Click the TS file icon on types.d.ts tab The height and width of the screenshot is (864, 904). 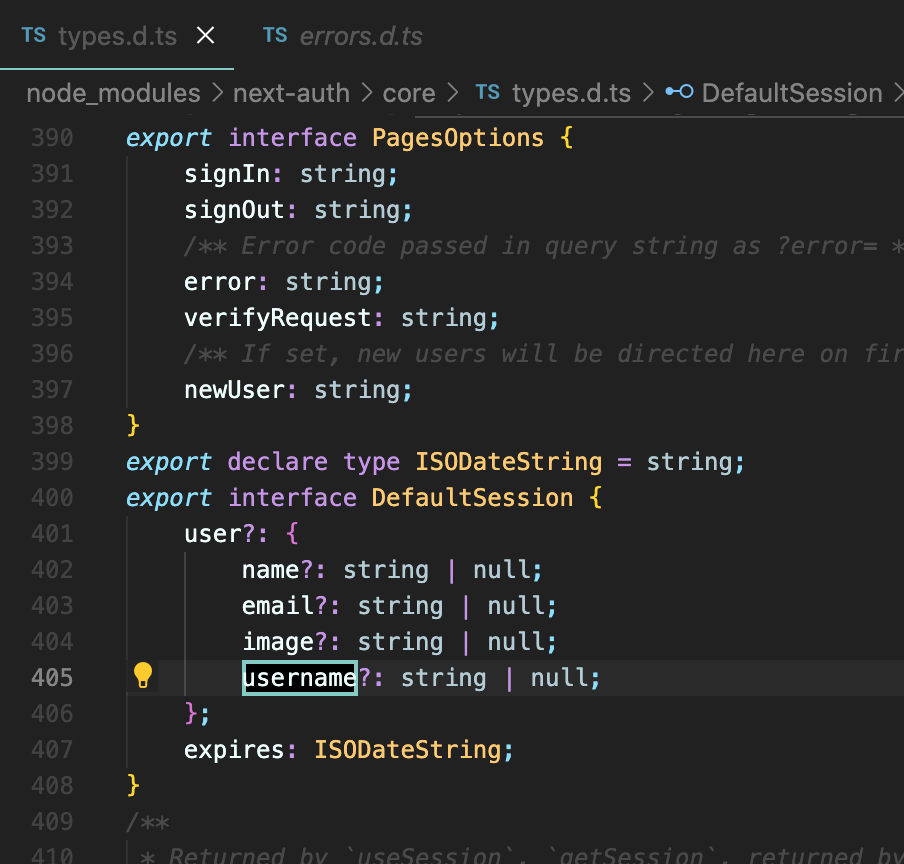pyautogui.click(x=33, y=35)
